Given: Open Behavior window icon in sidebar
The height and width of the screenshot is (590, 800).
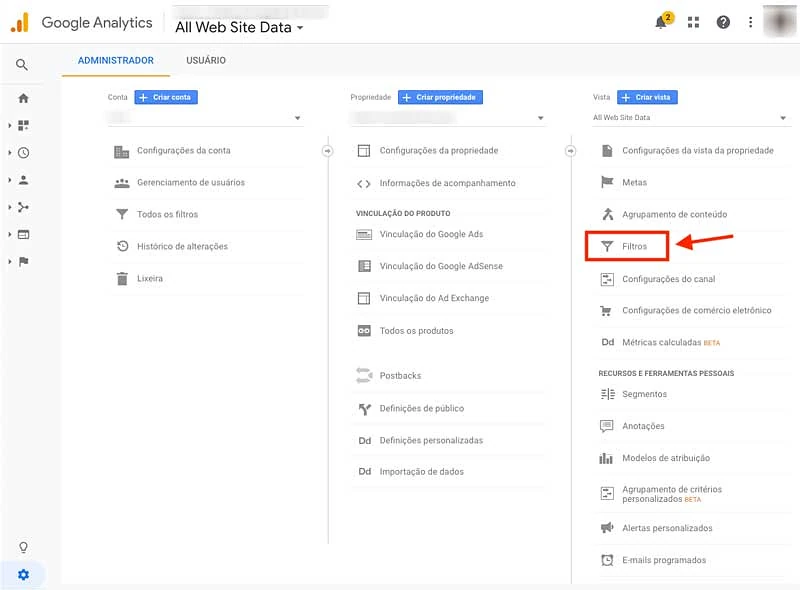Looking at the screenshot, I should pos(23,234).
